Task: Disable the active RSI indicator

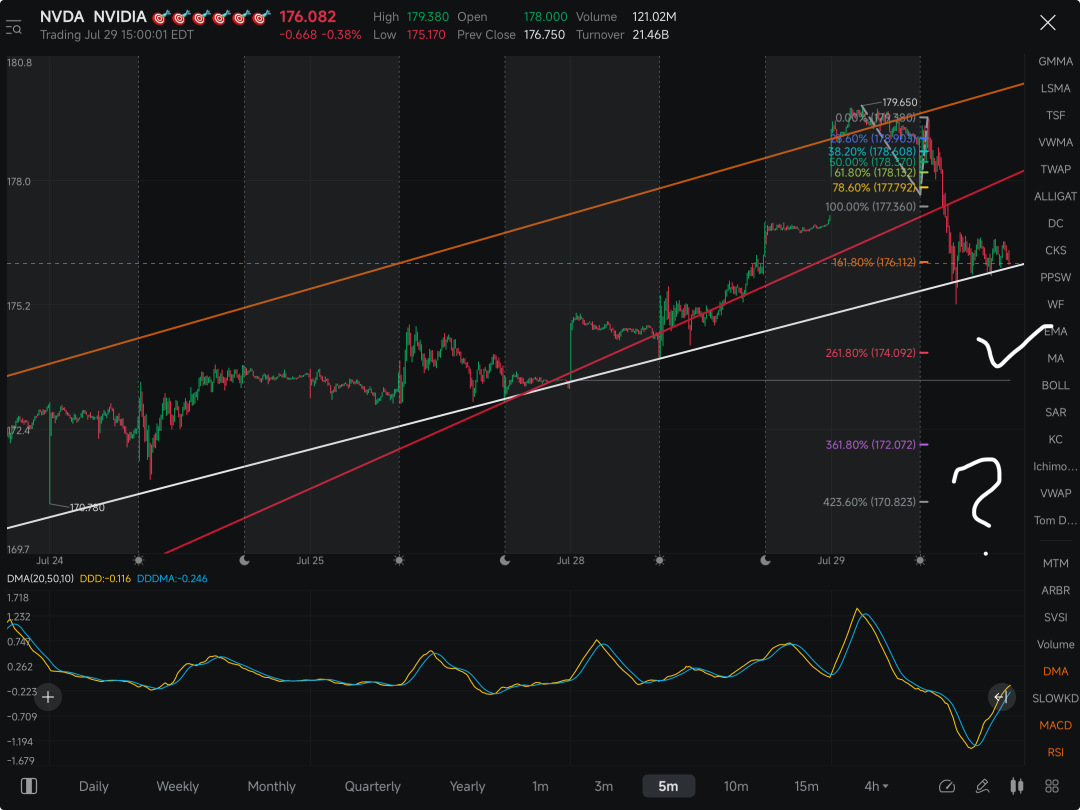Action: click(1055, 752)
